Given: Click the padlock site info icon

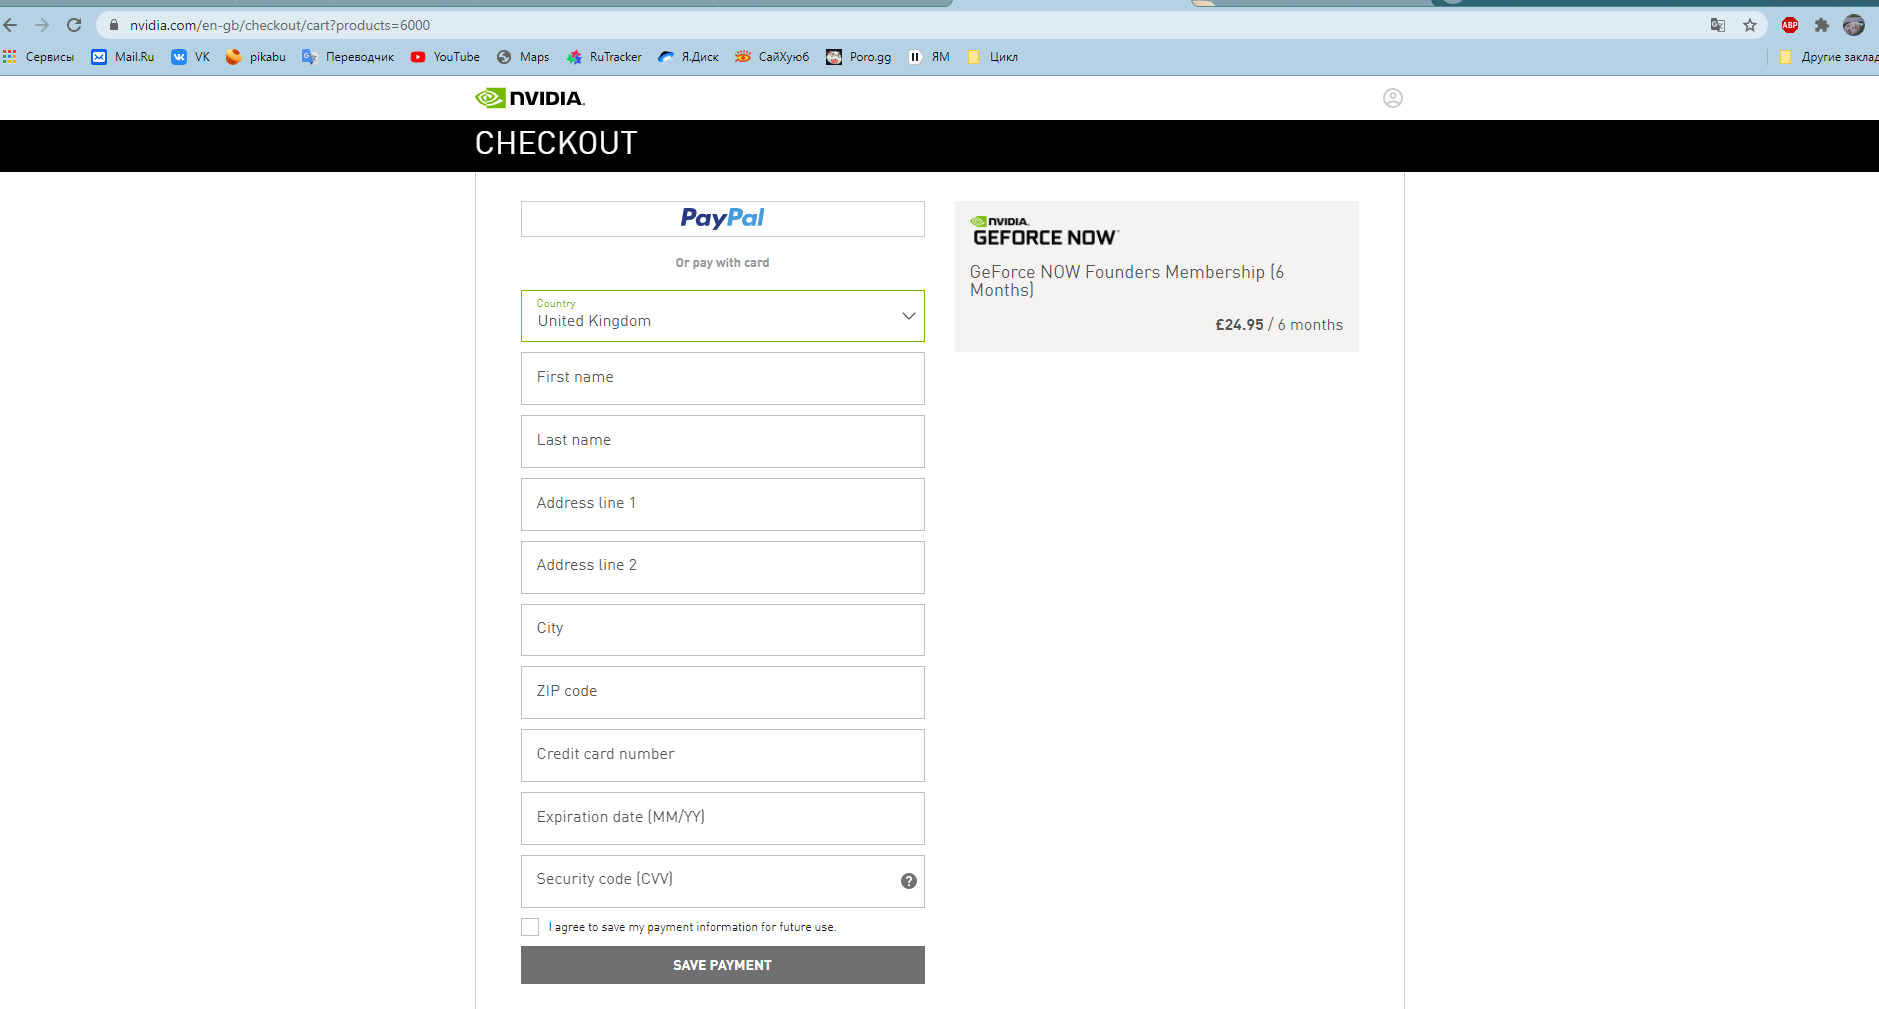Looking at the screenshot, I should [114, 25].
